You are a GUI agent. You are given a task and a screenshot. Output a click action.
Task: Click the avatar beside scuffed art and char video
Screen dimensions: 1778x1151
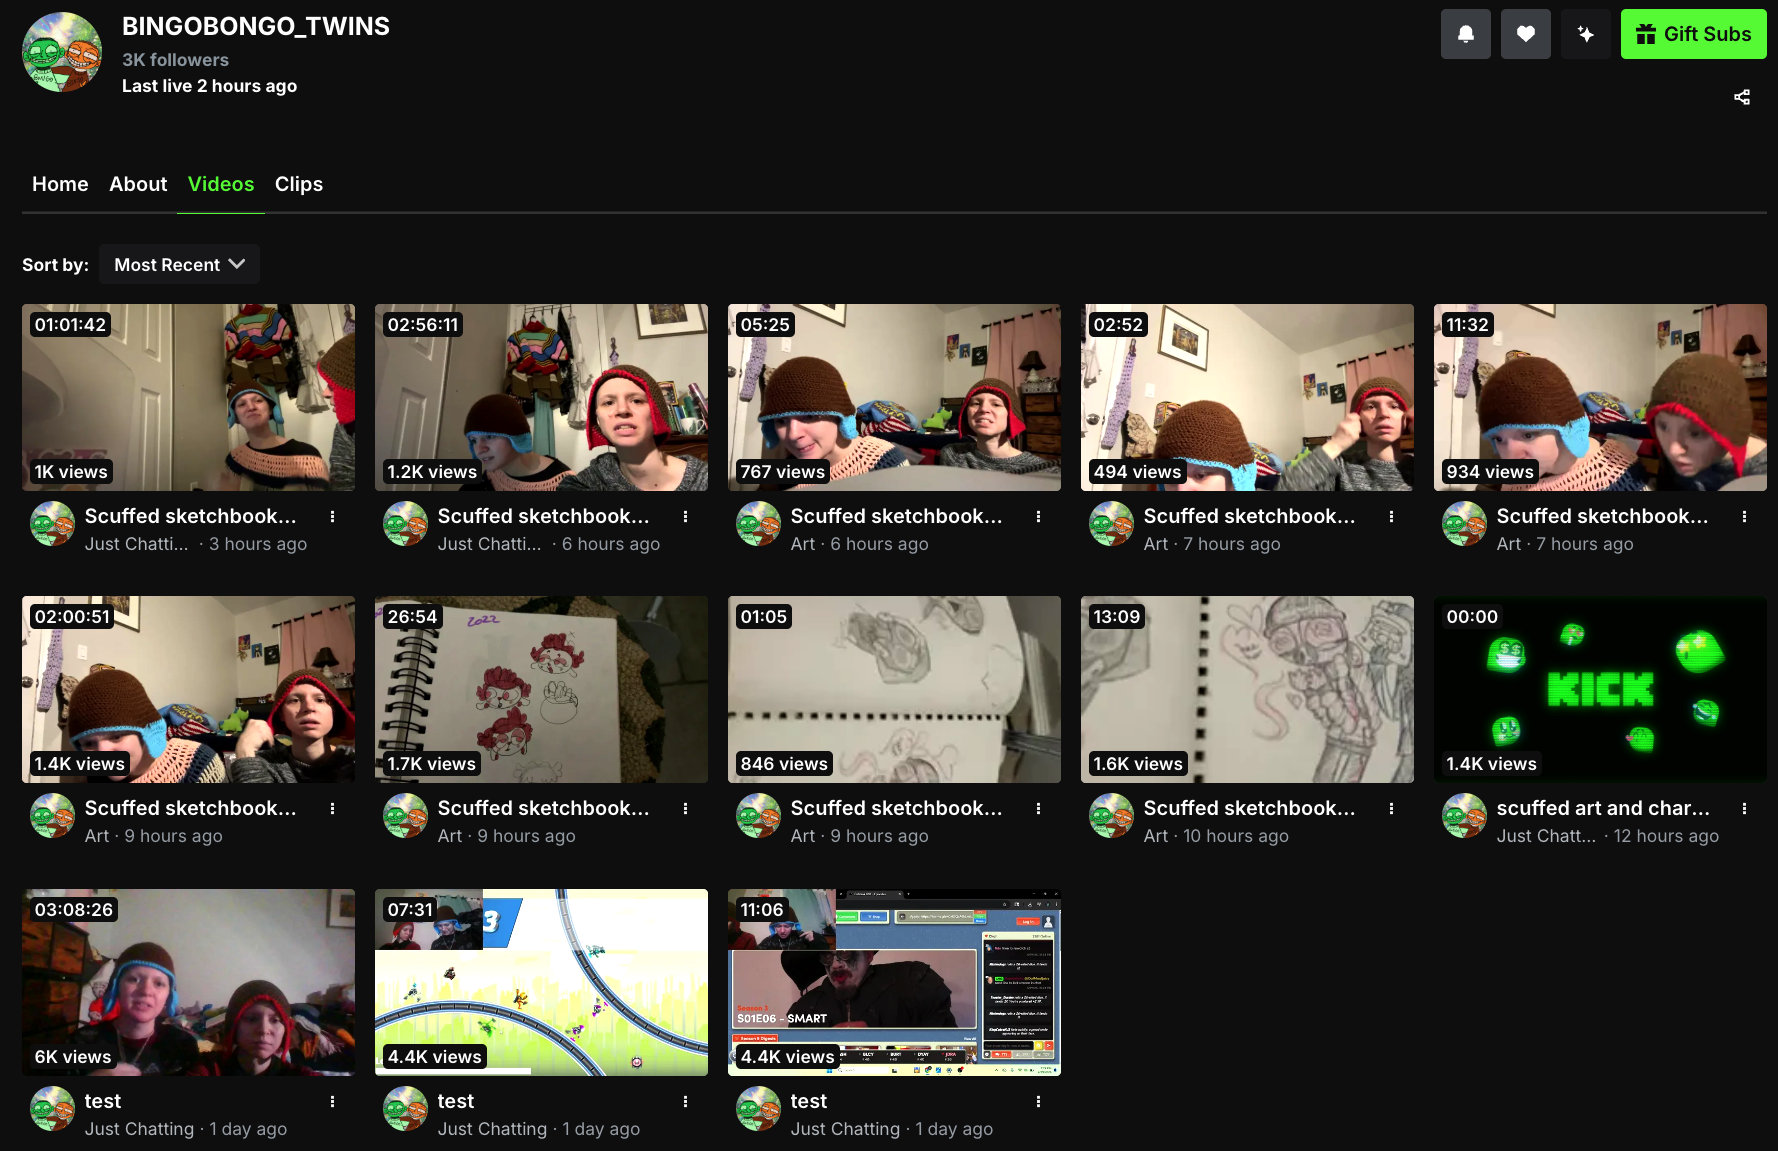(x=1465, y=816)
